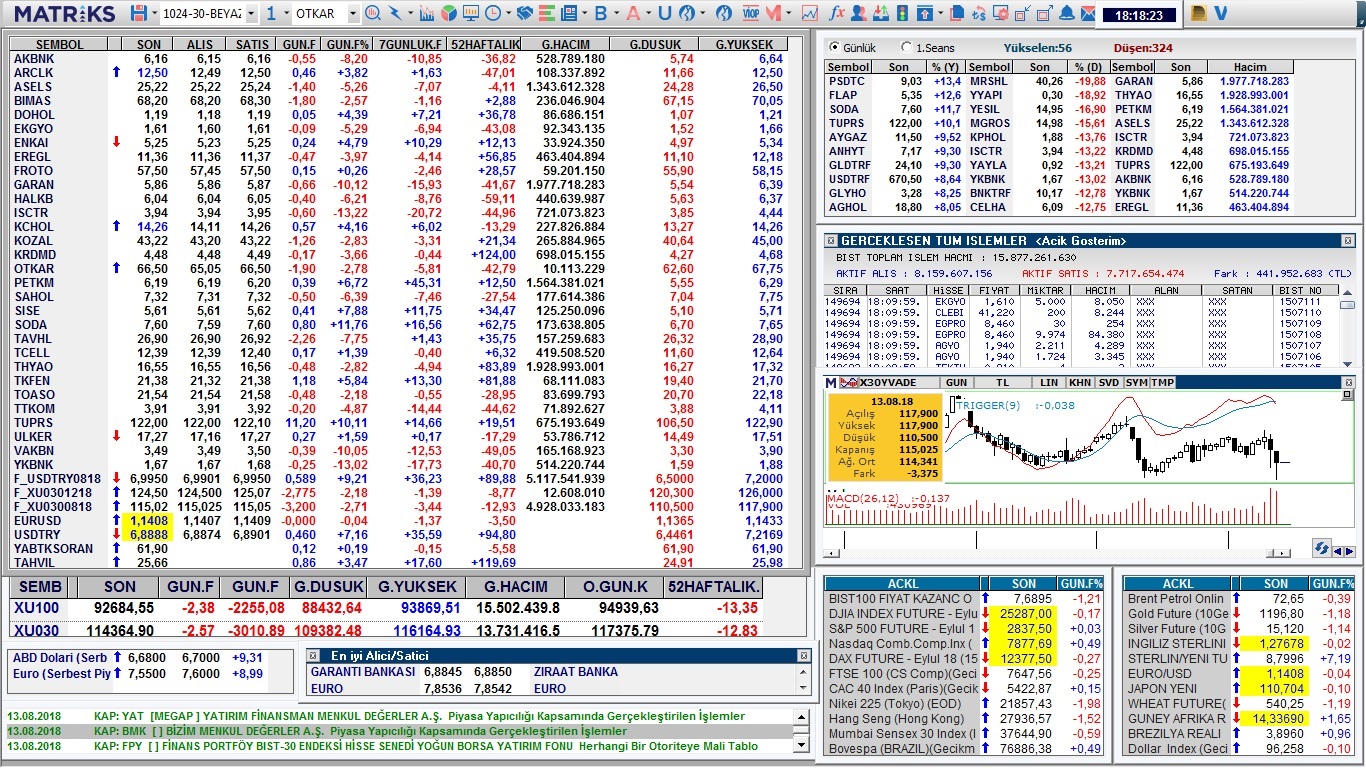Select the TL tab in the X30YVADE chart
The height and width of the screenshot is (768, 1366).
pyautogui.click(x=1003, y=383)
